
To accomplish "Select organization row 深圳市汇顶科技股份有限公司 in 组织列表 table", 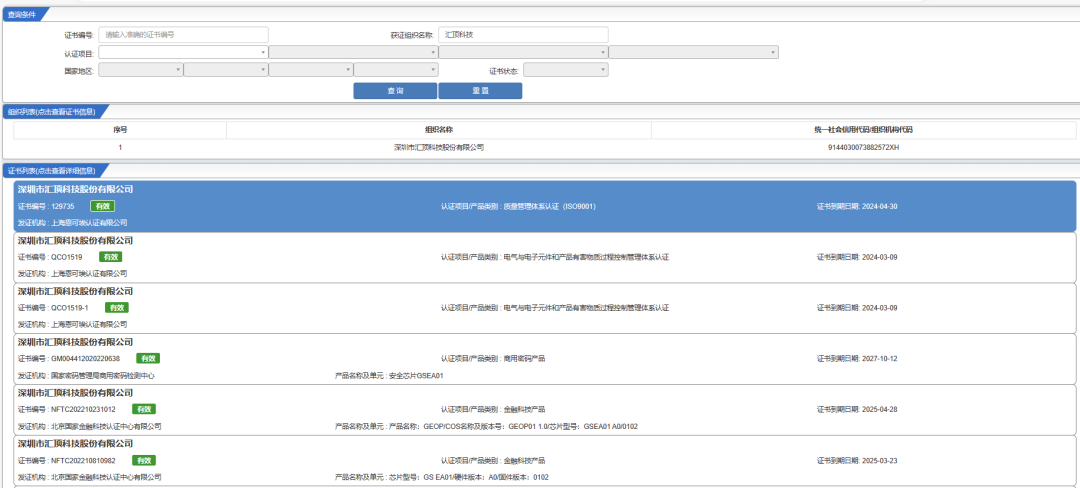I will click(544, 147).
